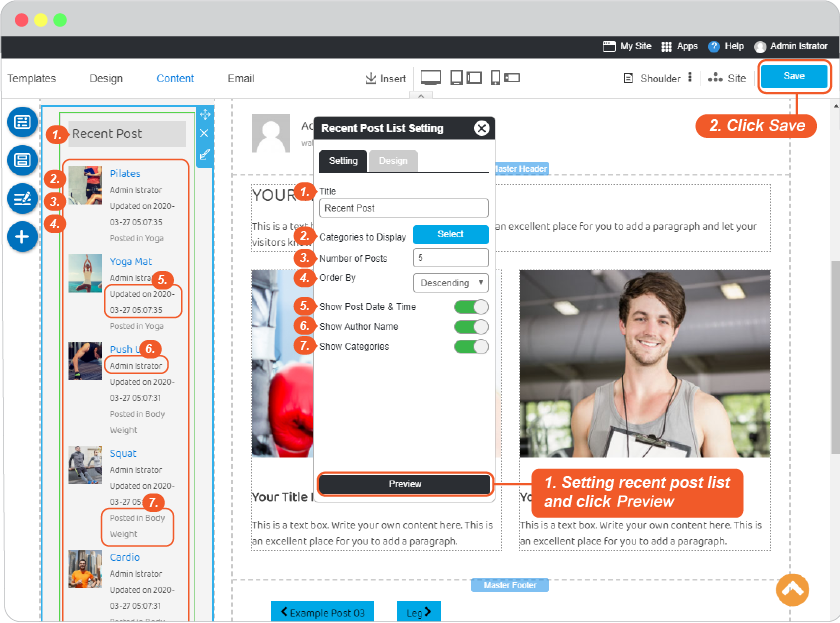Open the Shoulder page options menu
Viewport: 840px width, 623px height.
(690, 77)
